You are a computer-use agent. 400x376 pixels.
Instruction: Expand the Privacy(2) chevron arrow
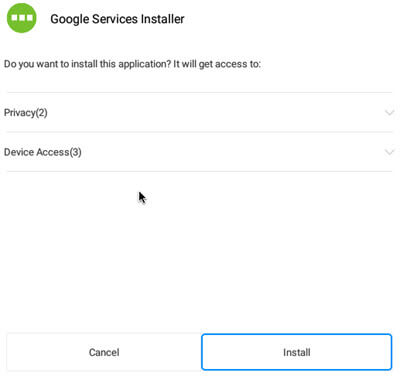pos(389,113)
